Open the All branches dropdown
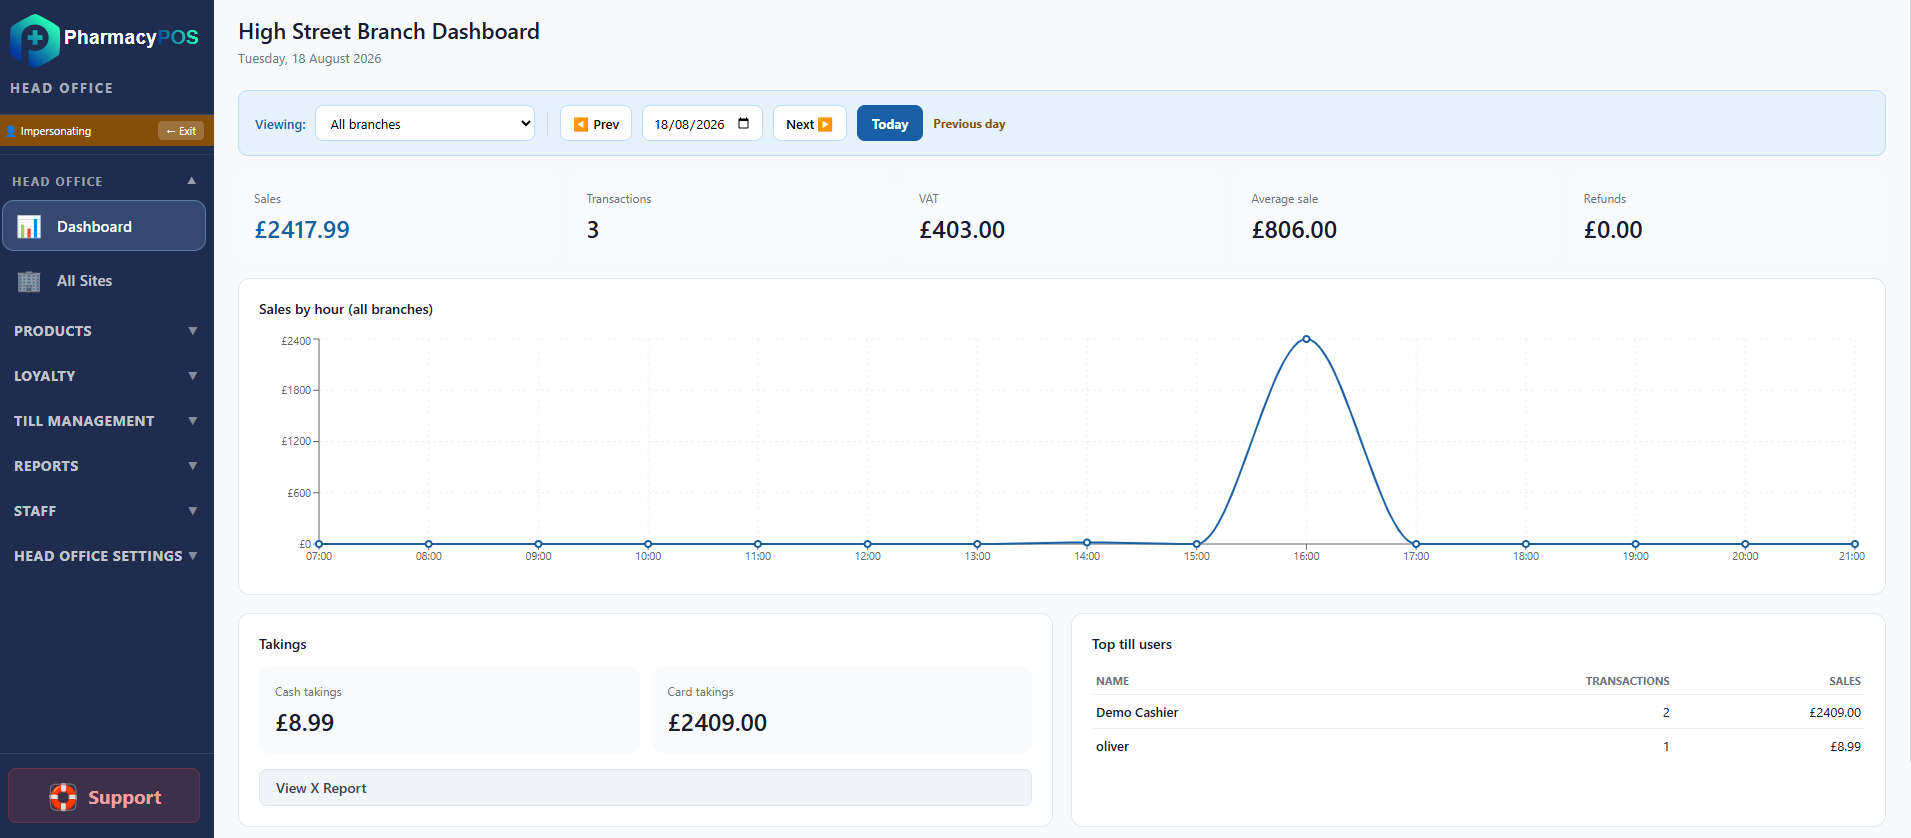 (x=425, y=124)
